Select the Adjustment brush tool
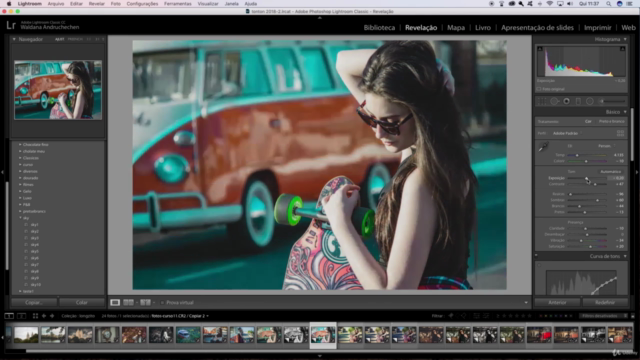This screenshot has width=640, height=360. [612, 101]
